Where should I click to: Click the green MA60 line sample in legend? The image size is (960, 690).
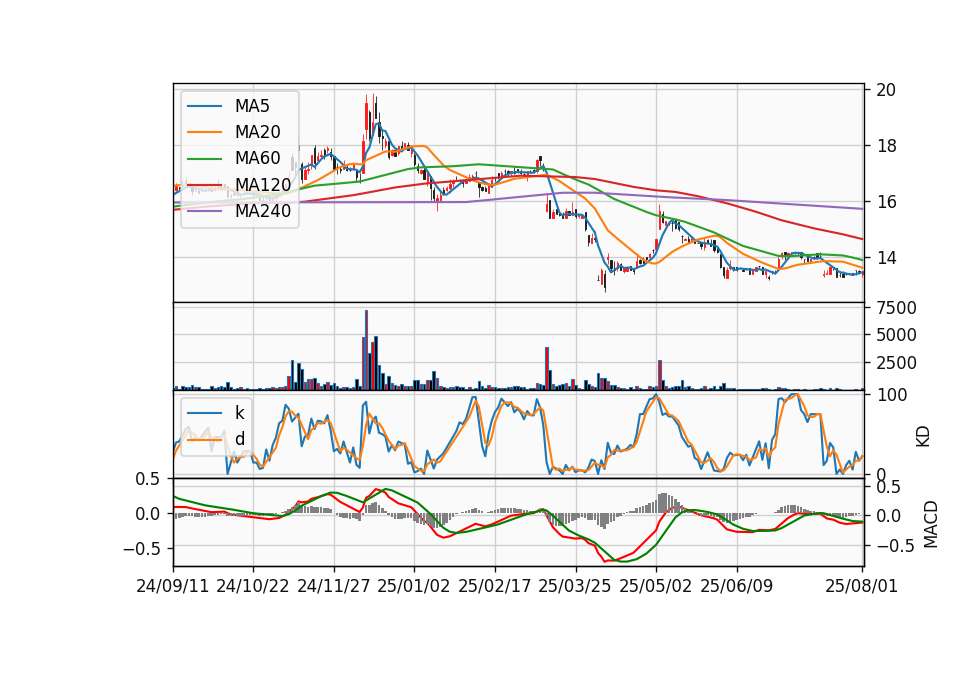pos(204,159)
